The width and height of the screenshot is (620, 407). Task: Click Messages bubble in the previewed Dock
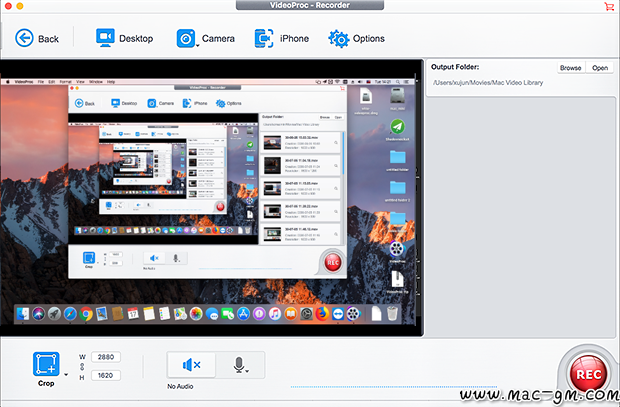point(212,314)
